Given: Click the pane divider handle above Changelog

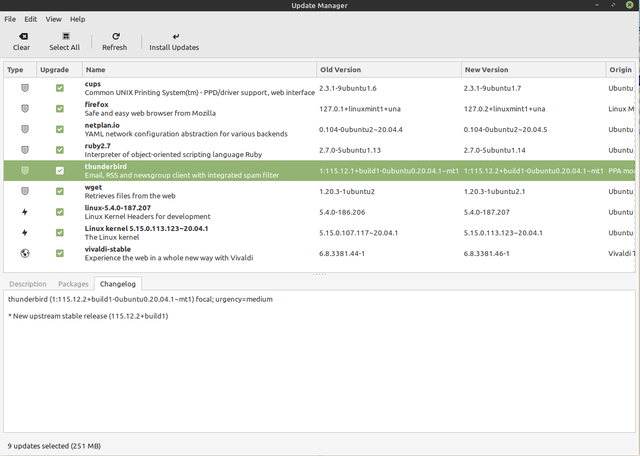Looking at the screenshot, I should tap(319, 274).
